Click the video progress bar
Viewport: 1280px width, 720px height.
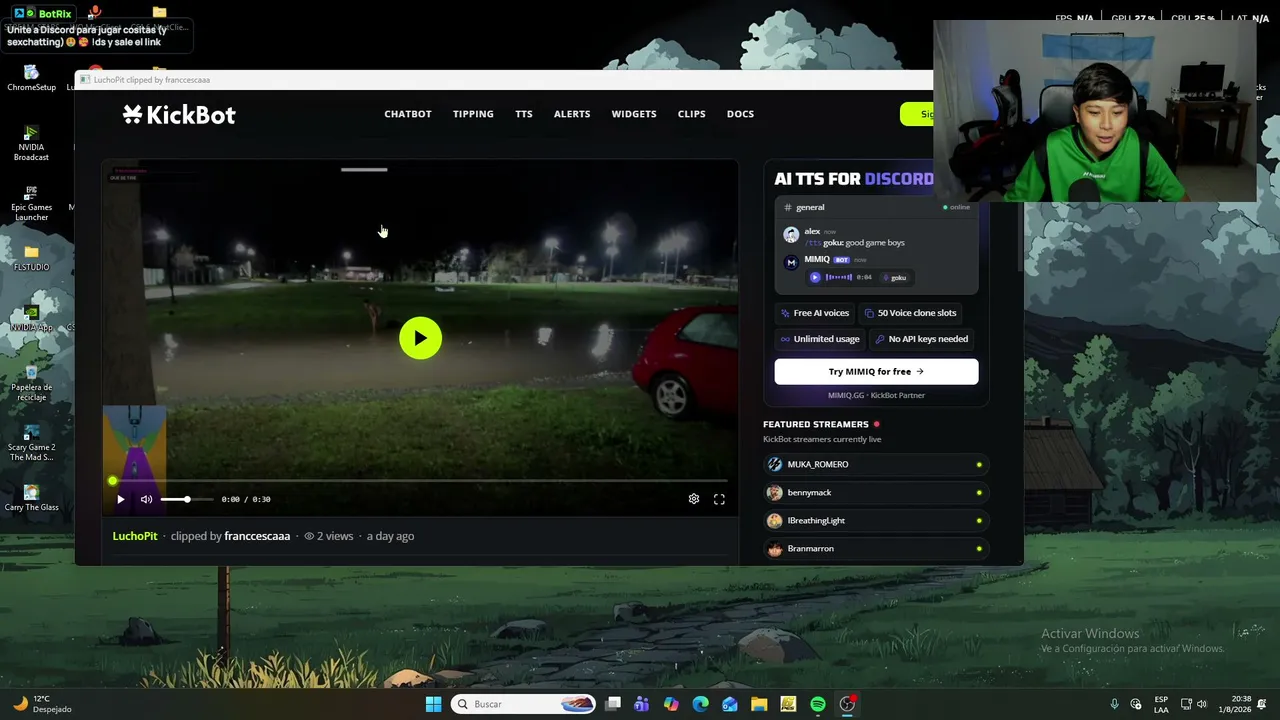tap(420, 481)
